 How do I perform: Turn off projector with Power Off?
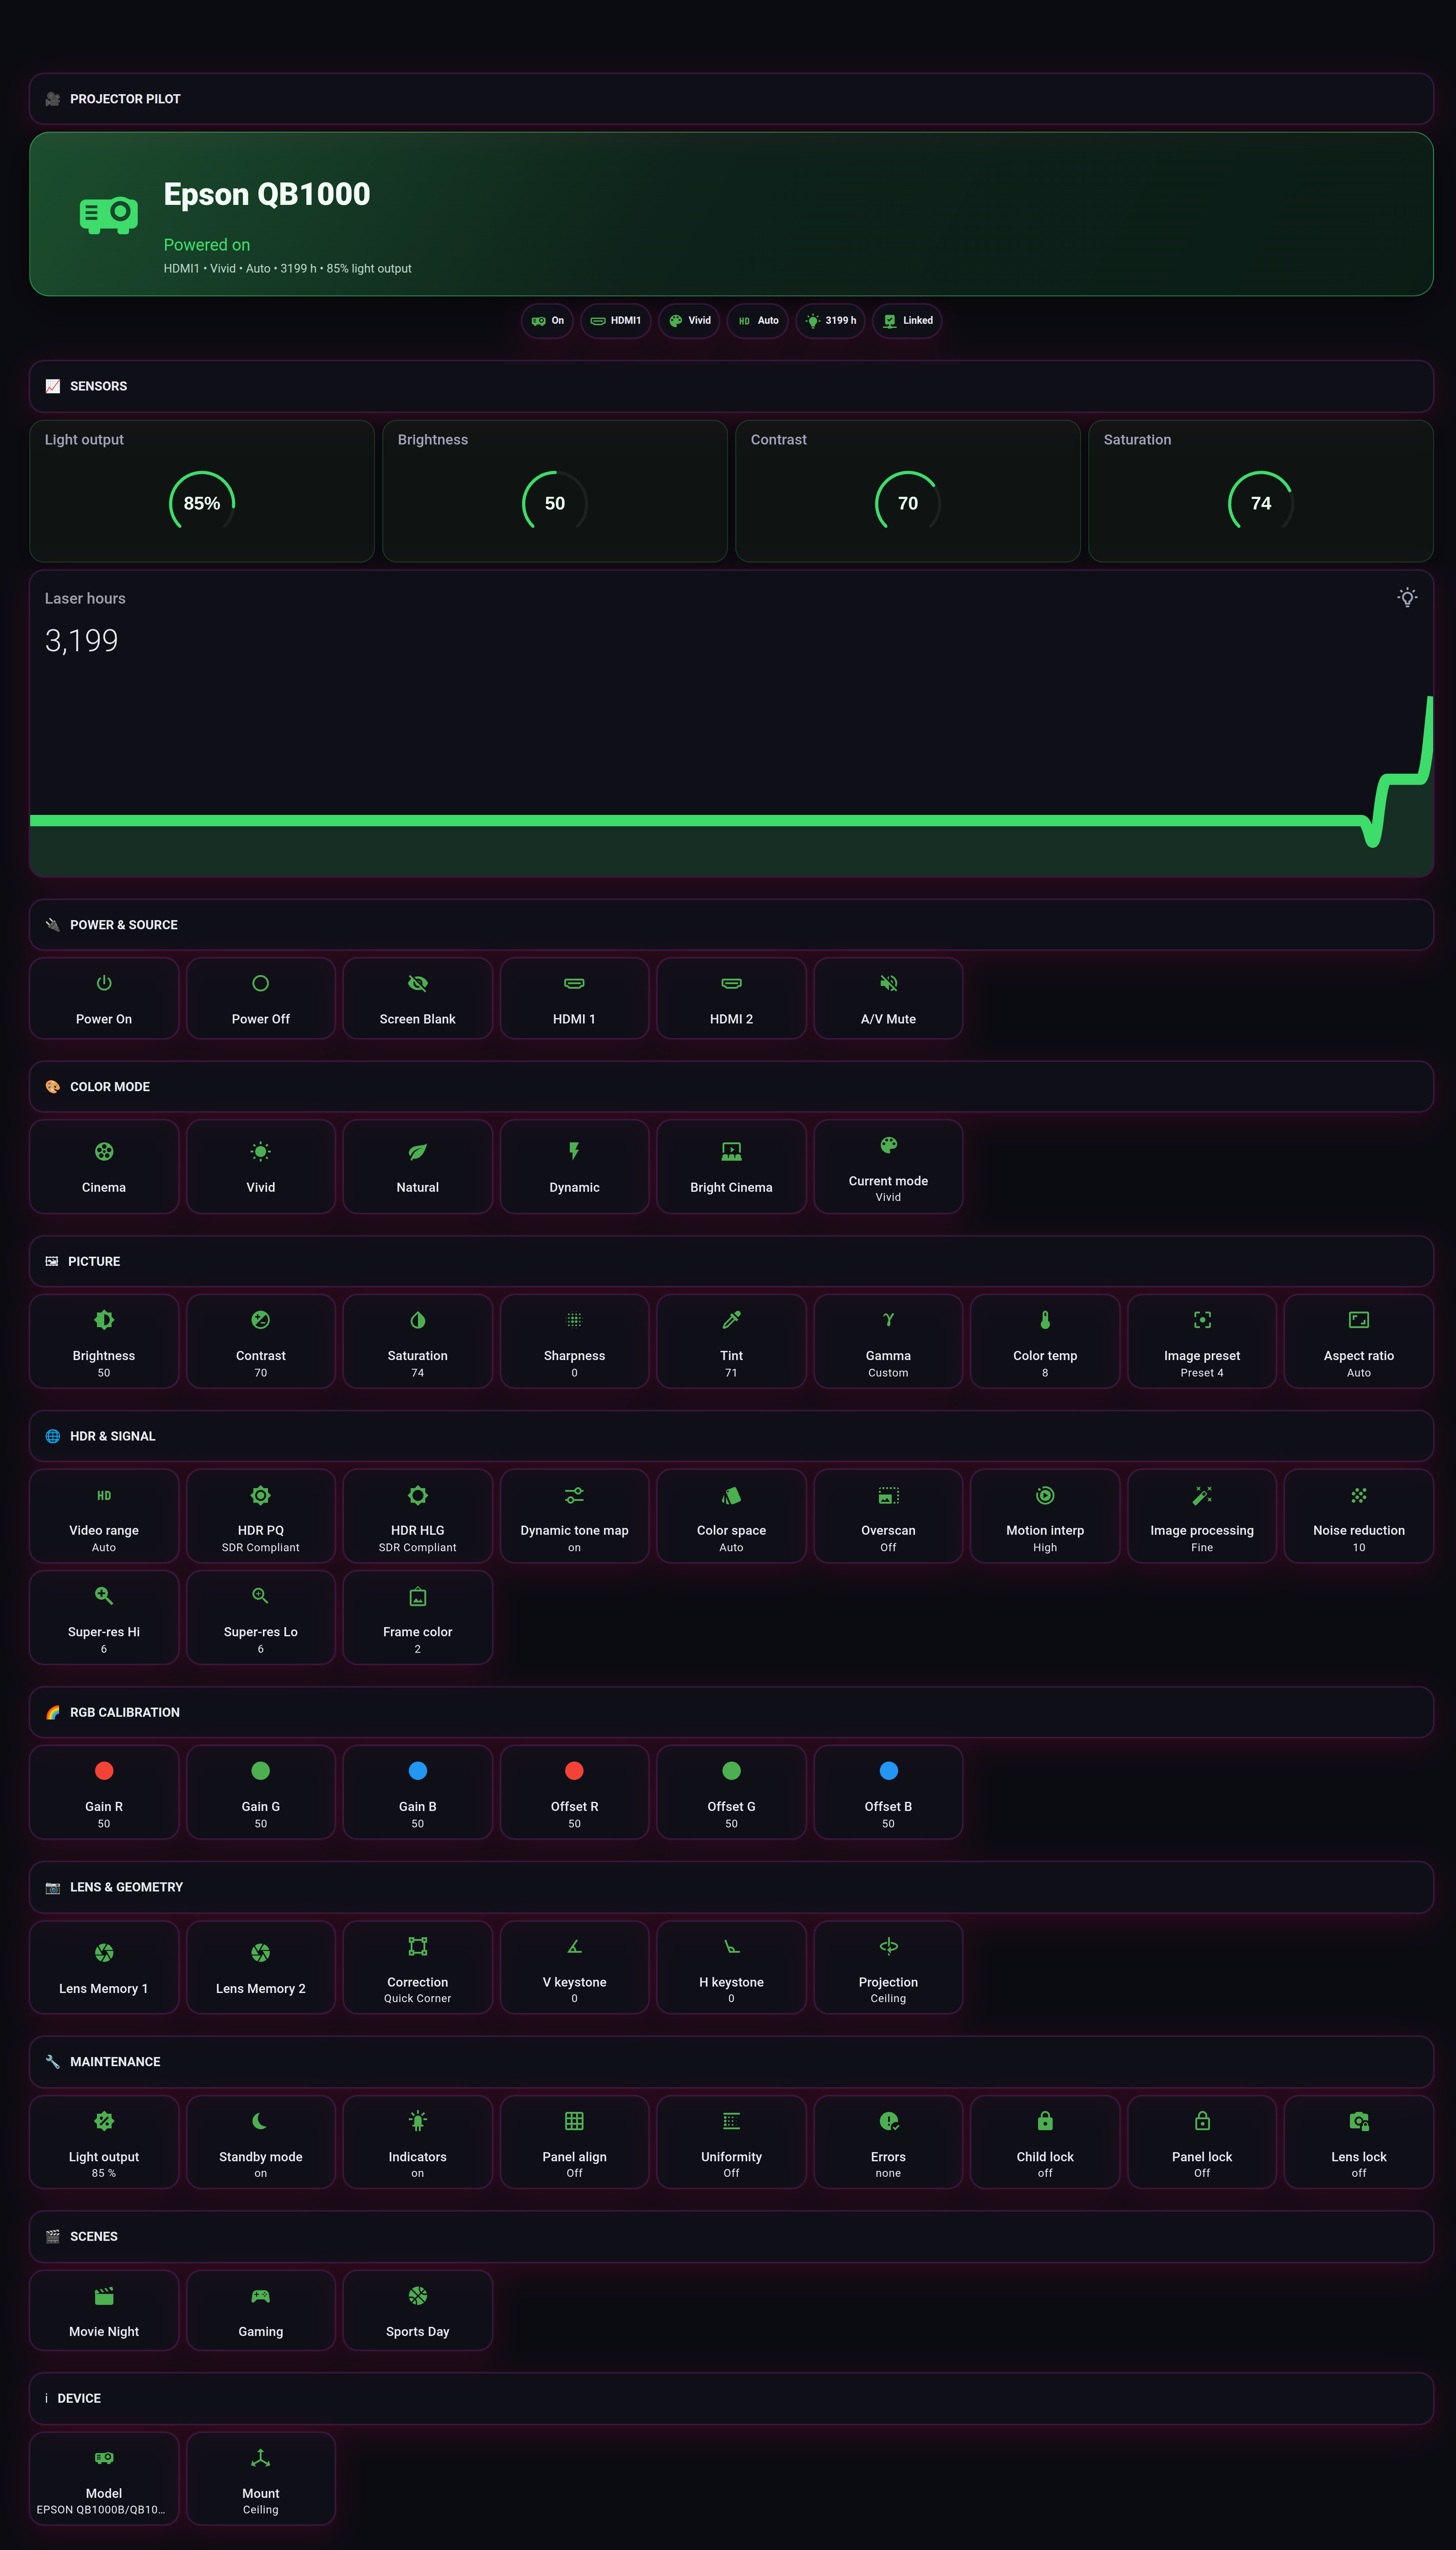(x=261, y=998)
